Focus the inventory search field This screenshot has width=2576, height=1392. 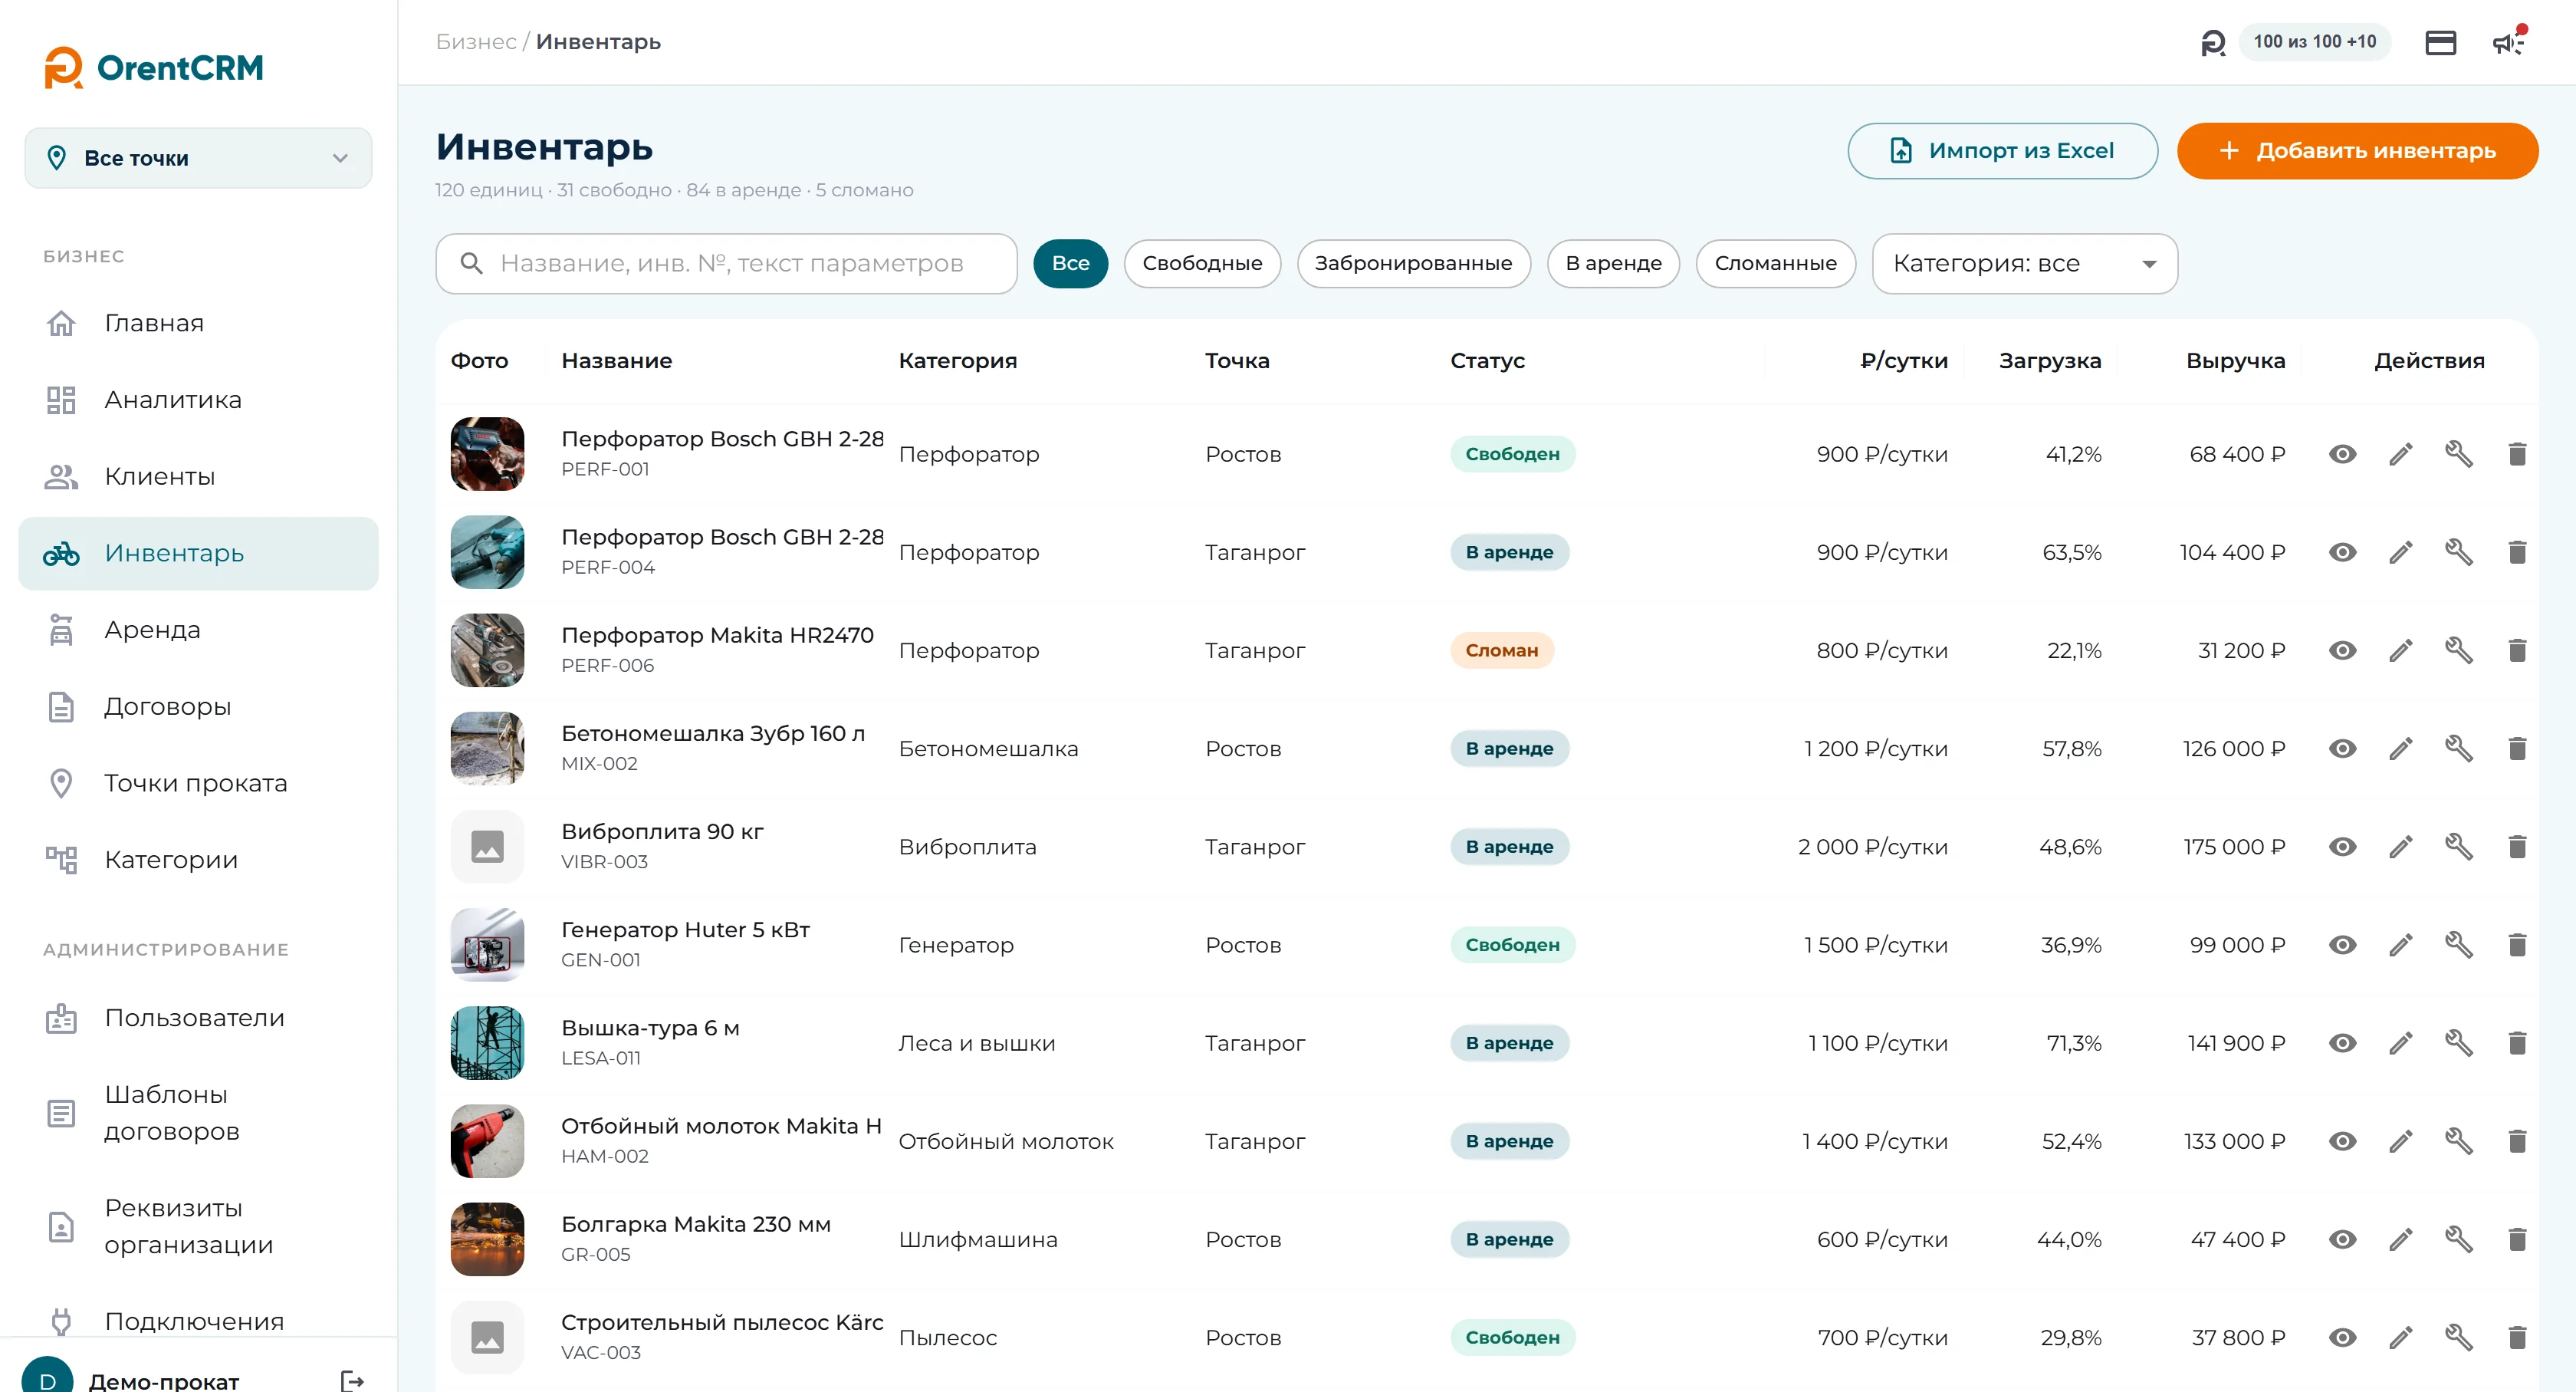coord(726,263)
